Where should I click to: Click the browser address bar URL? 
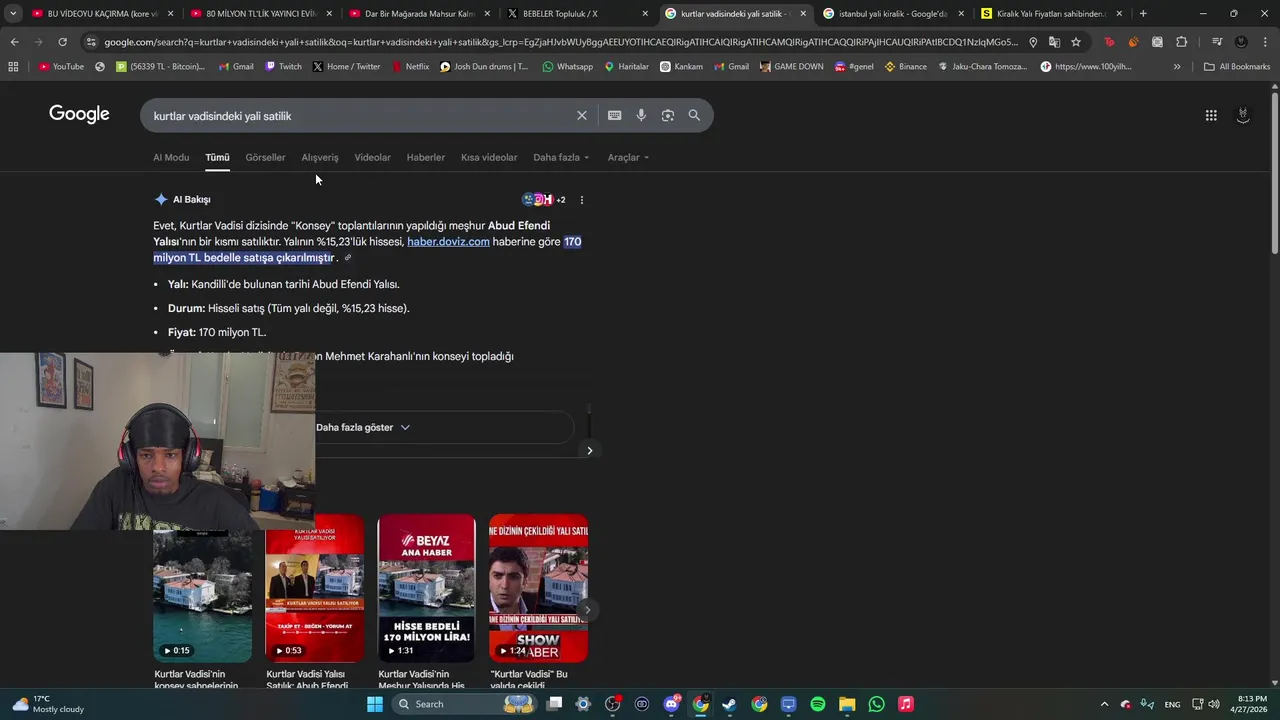pyautogui.click(x=559, y=42)
